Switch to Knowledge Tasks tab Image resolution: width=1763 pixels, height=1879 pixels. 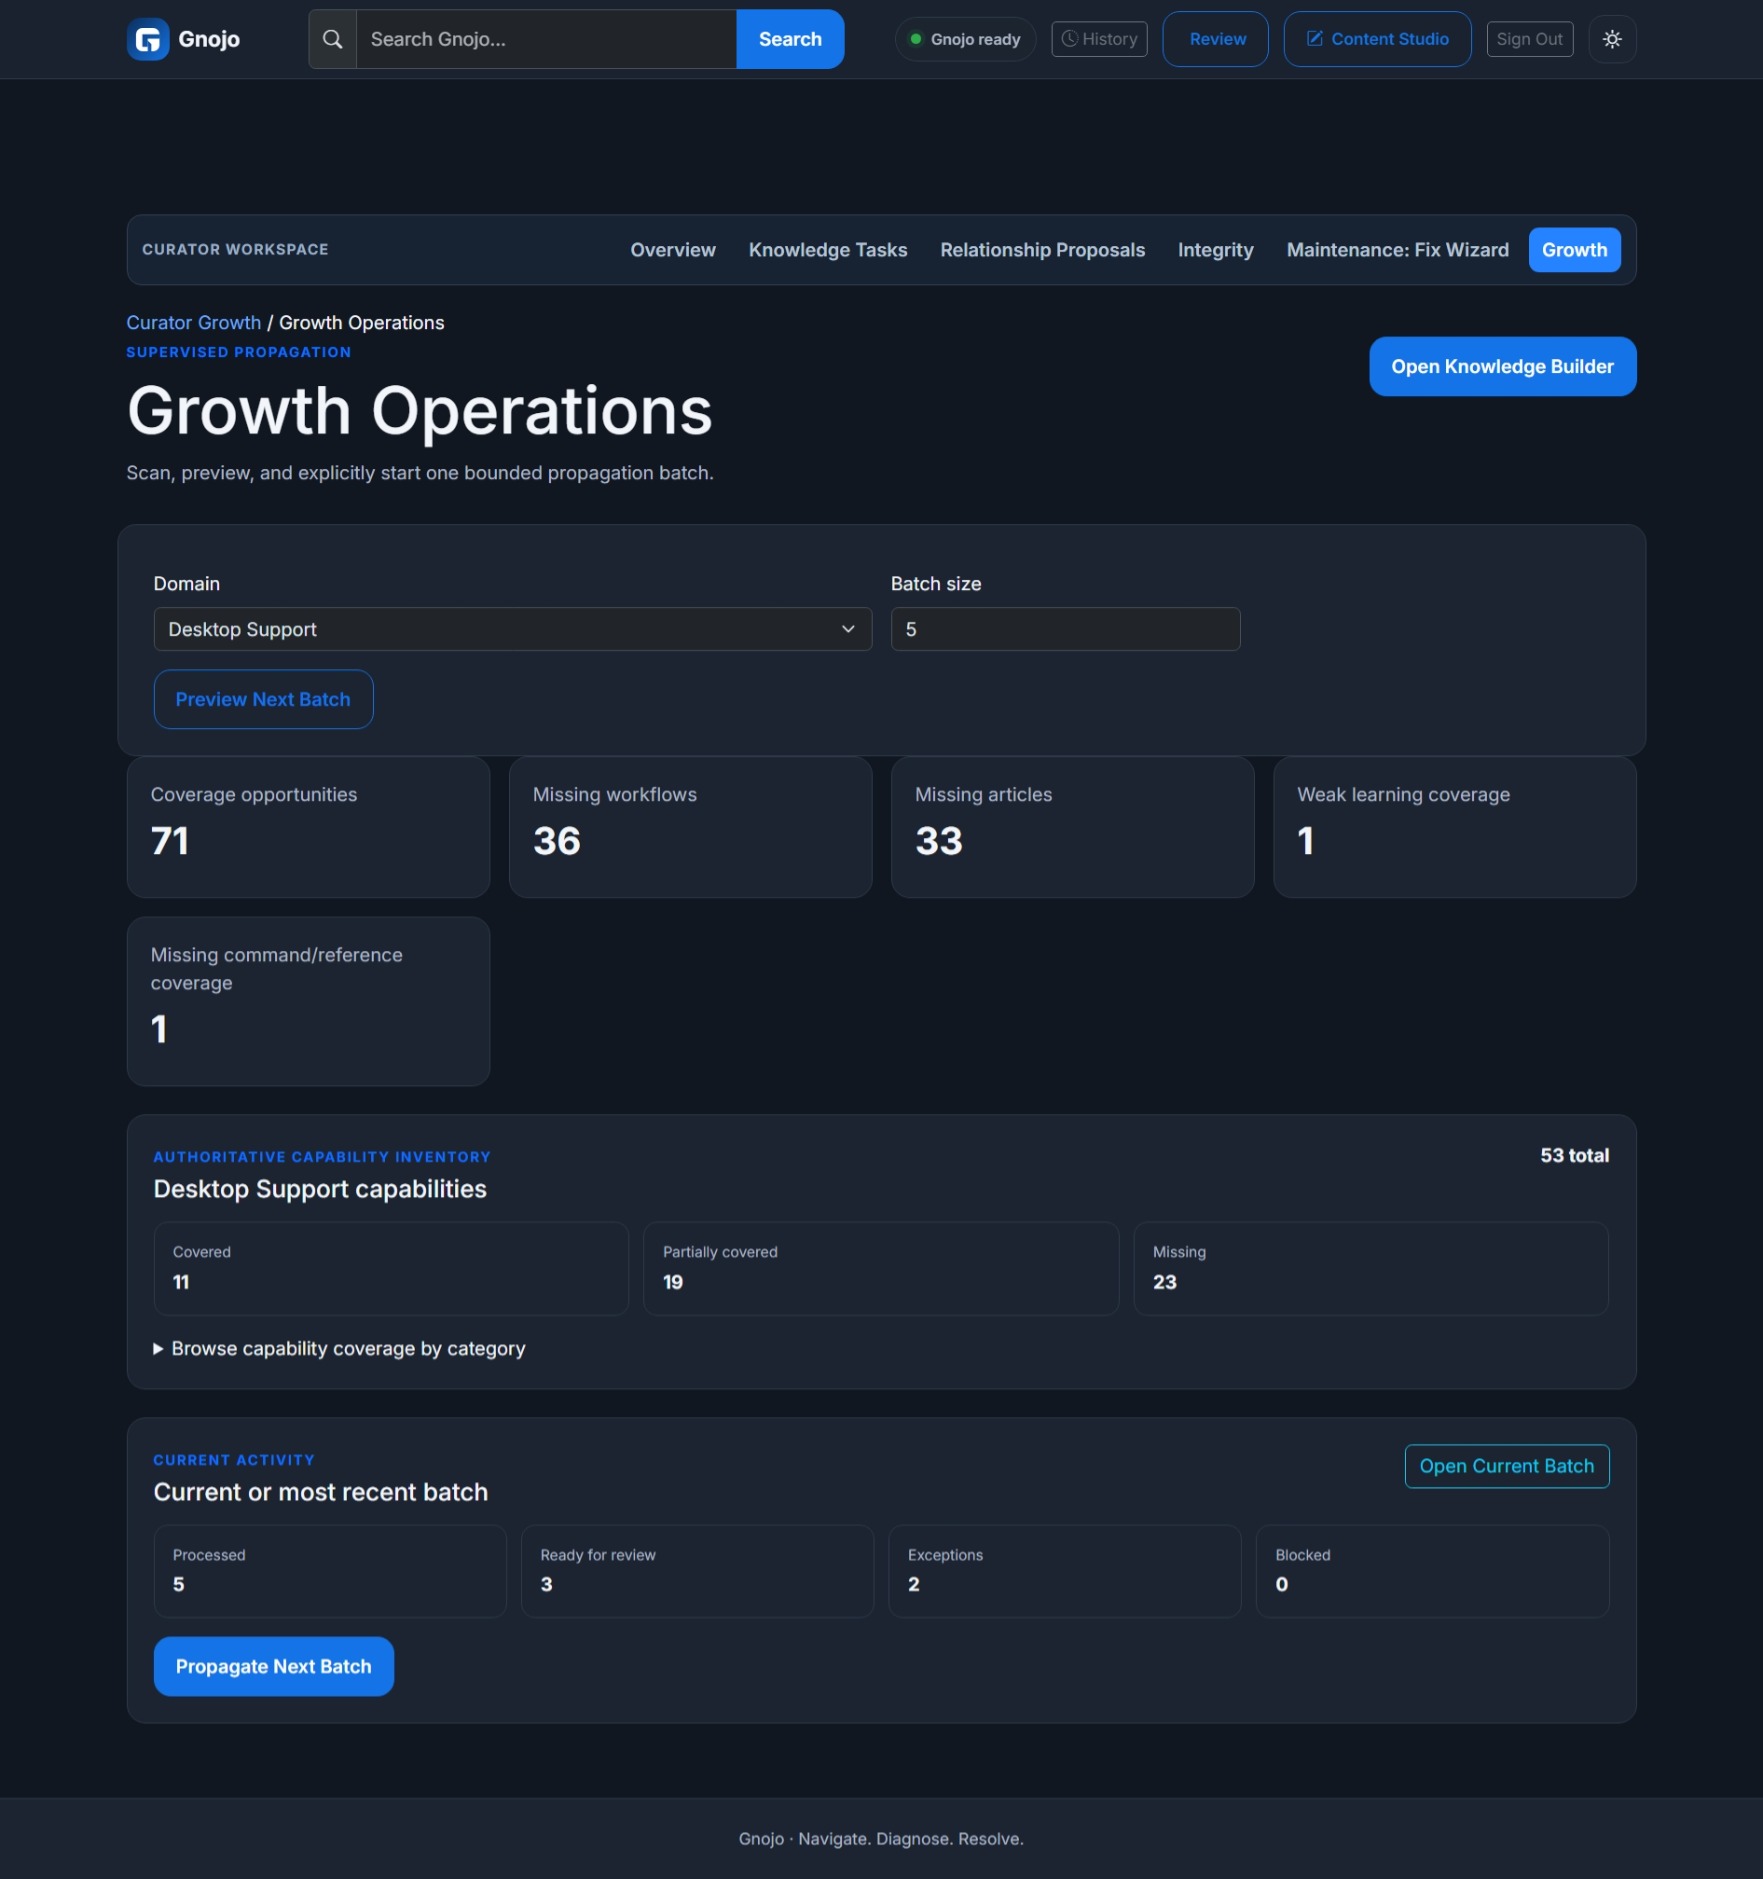(x=828, y=250)
